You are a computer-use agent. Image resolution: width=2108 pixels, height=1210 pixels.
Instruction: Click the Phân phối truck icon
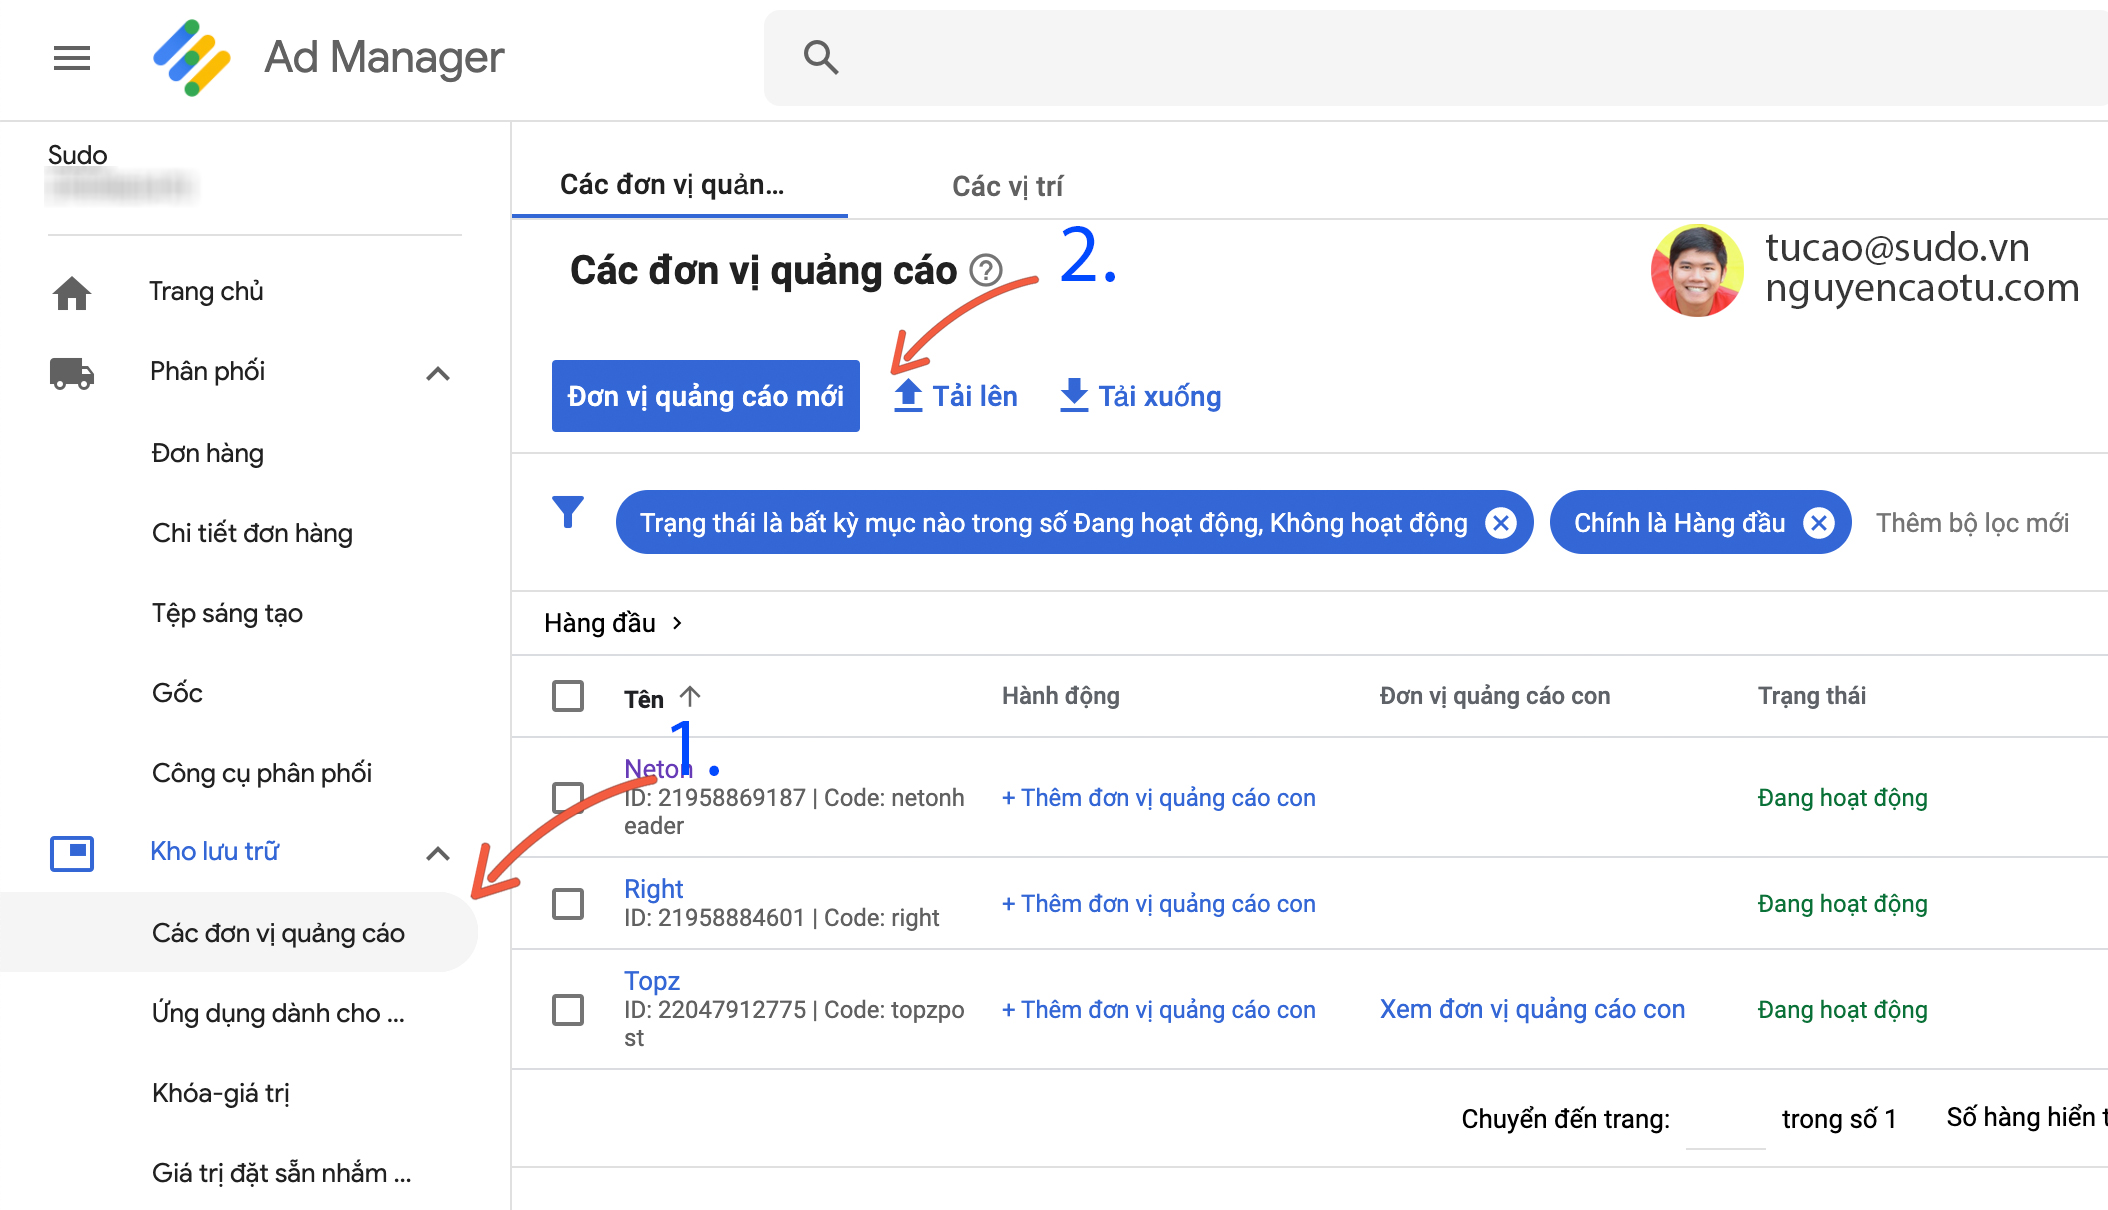(x=72, y=373)
